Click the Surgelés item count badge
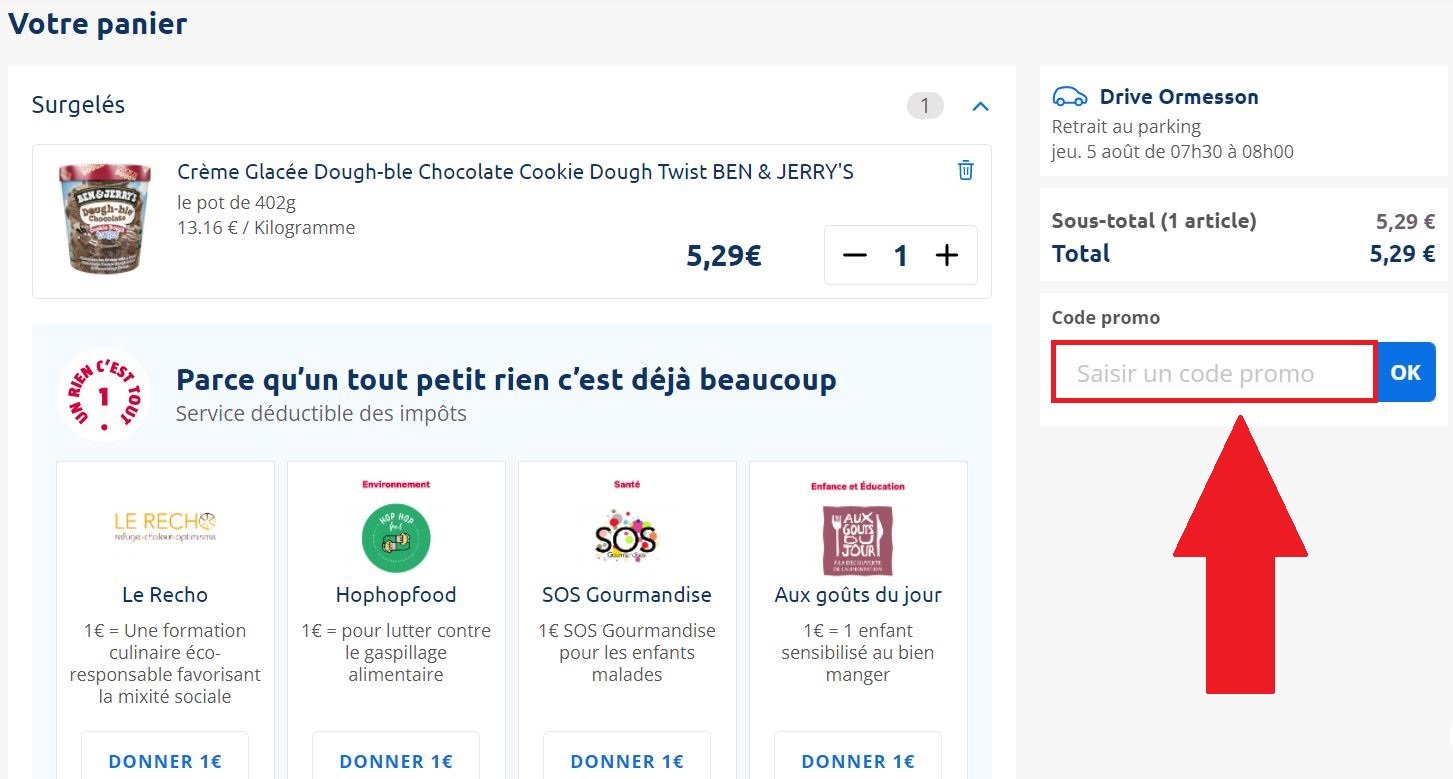 click(x=925, y=106)
